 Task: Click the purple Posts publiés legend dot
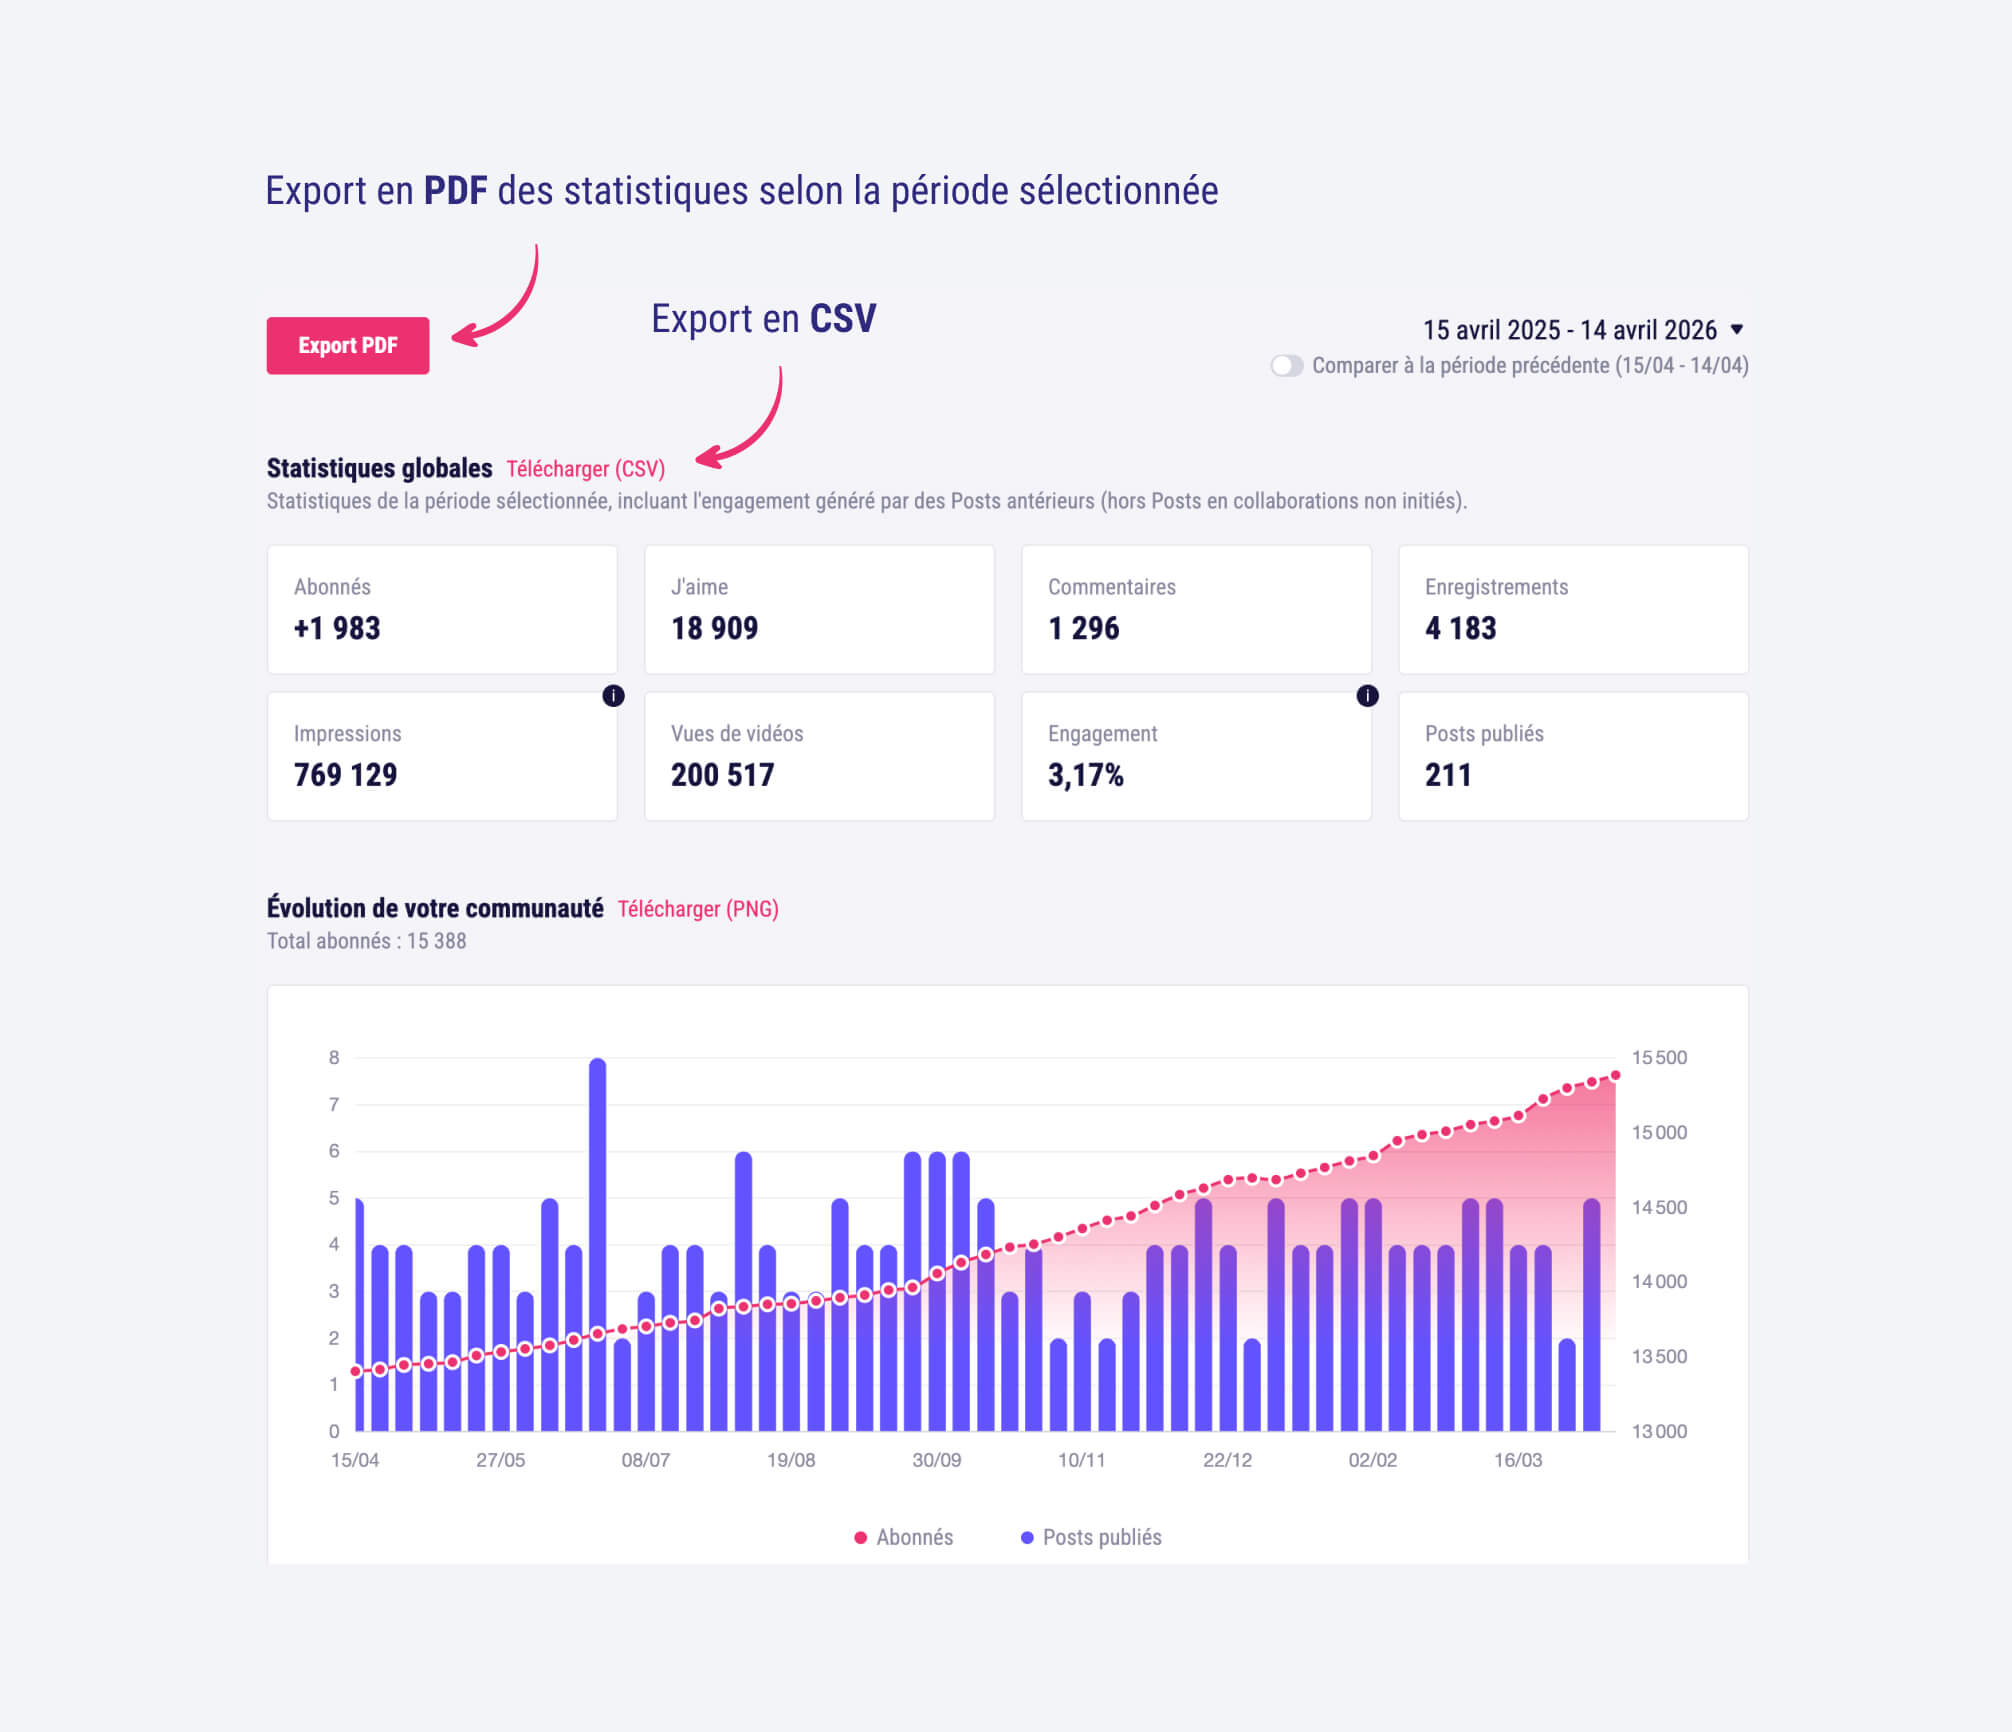click(1027, 1538)
